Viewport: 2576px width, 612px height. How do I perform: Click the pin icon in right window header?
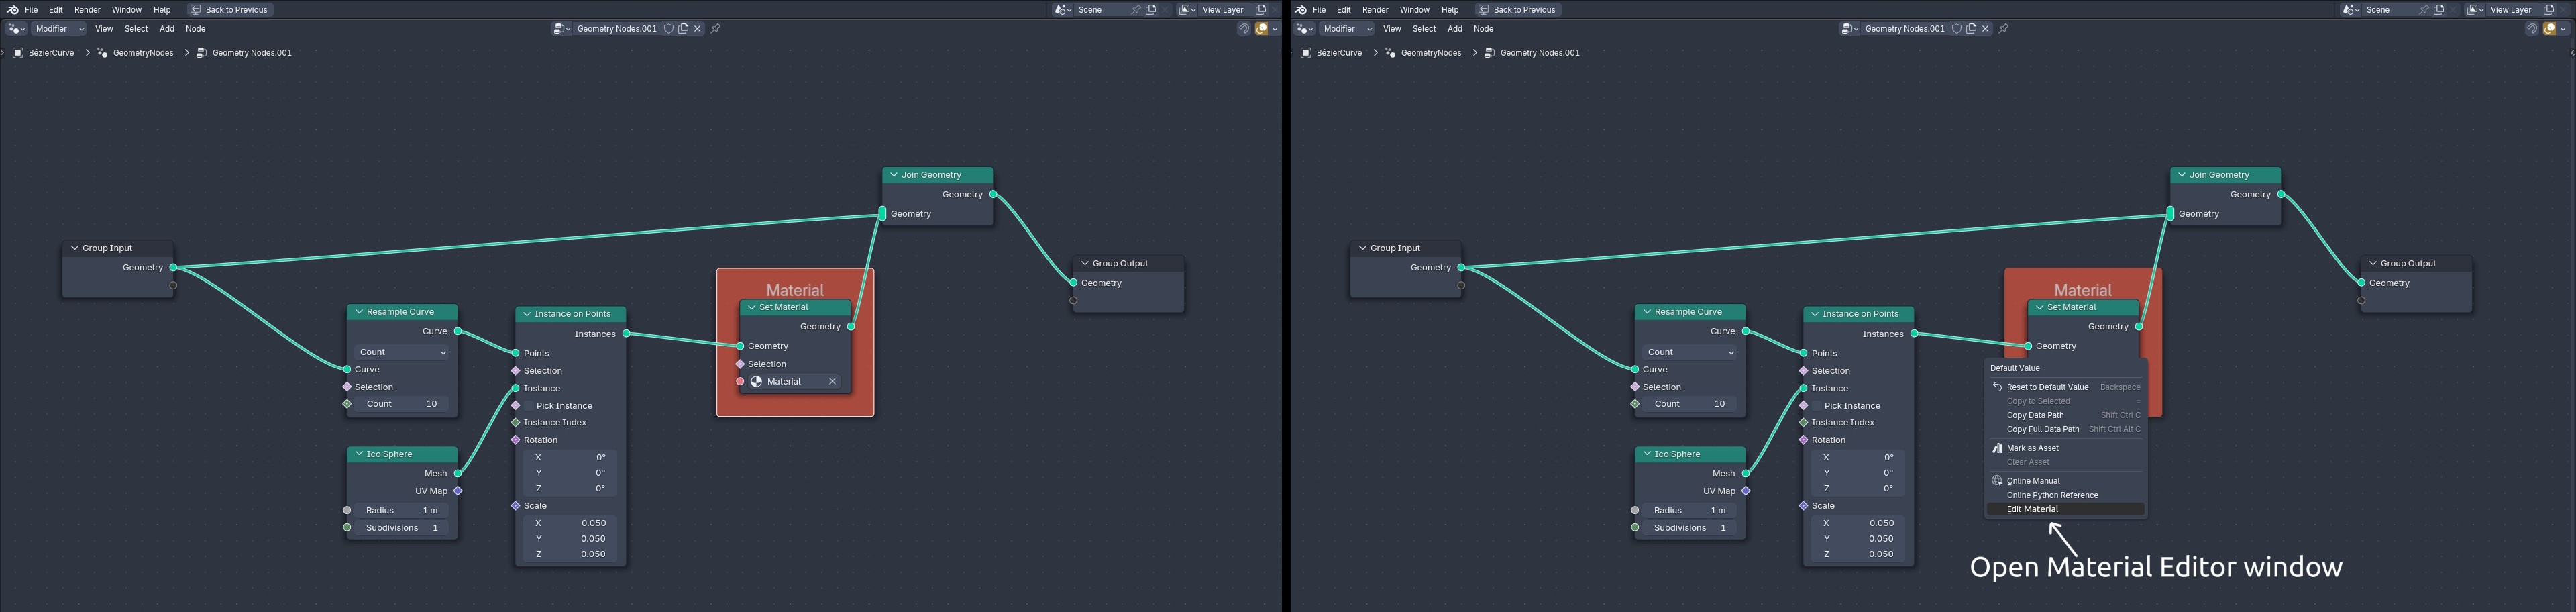coord(2004,29)
